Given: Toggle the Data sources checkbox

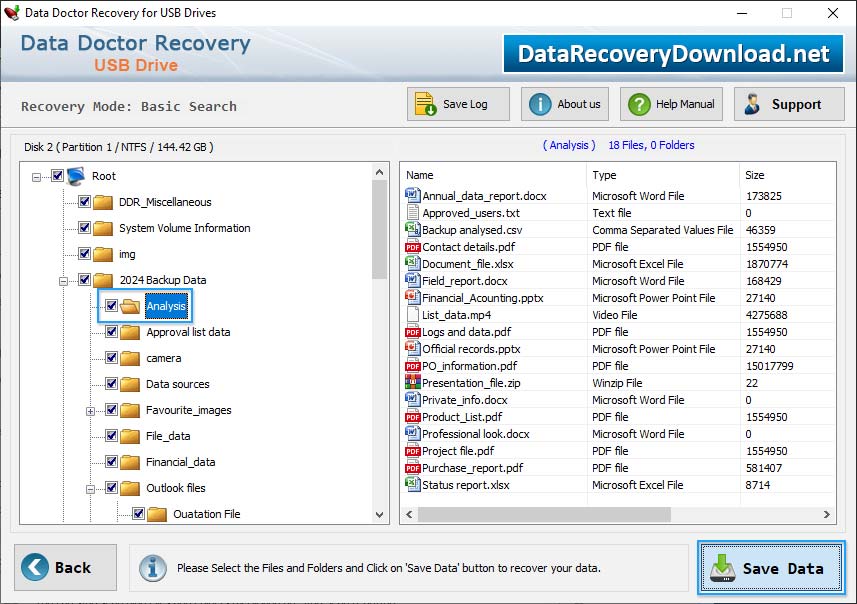Looking at the screenshot, I should (111, 383).
